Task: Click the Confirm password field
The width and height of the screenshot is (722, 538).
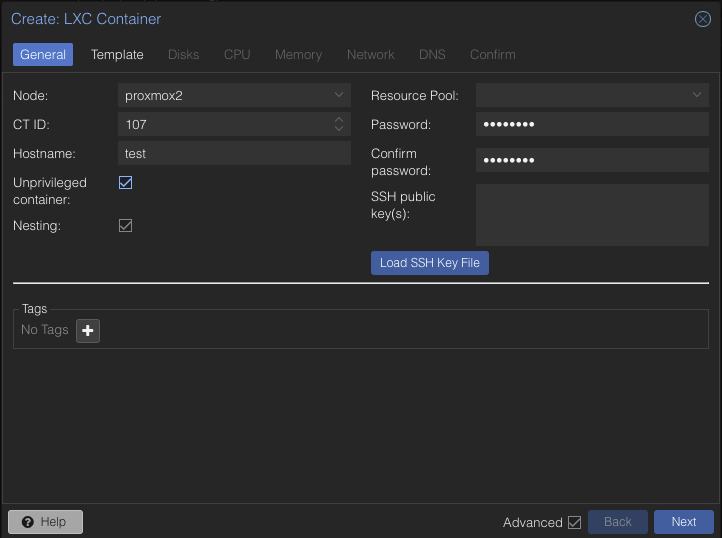Action: [592, 161]
